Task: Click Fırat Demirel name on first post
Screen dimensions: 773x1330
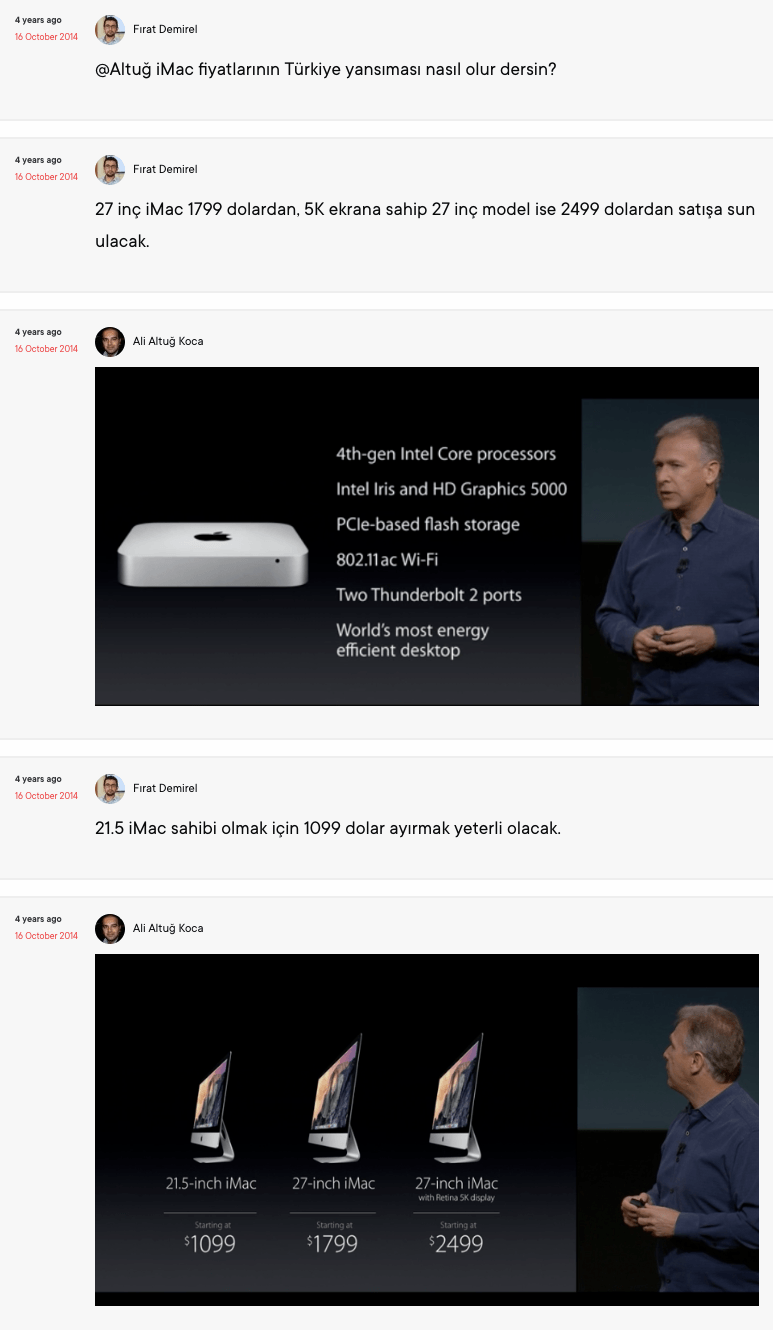Action: pos(165,30)
